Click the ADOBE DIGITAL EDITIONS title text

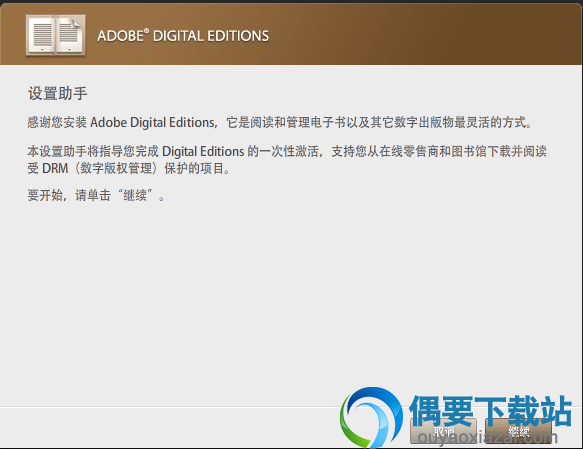(183, 36)
